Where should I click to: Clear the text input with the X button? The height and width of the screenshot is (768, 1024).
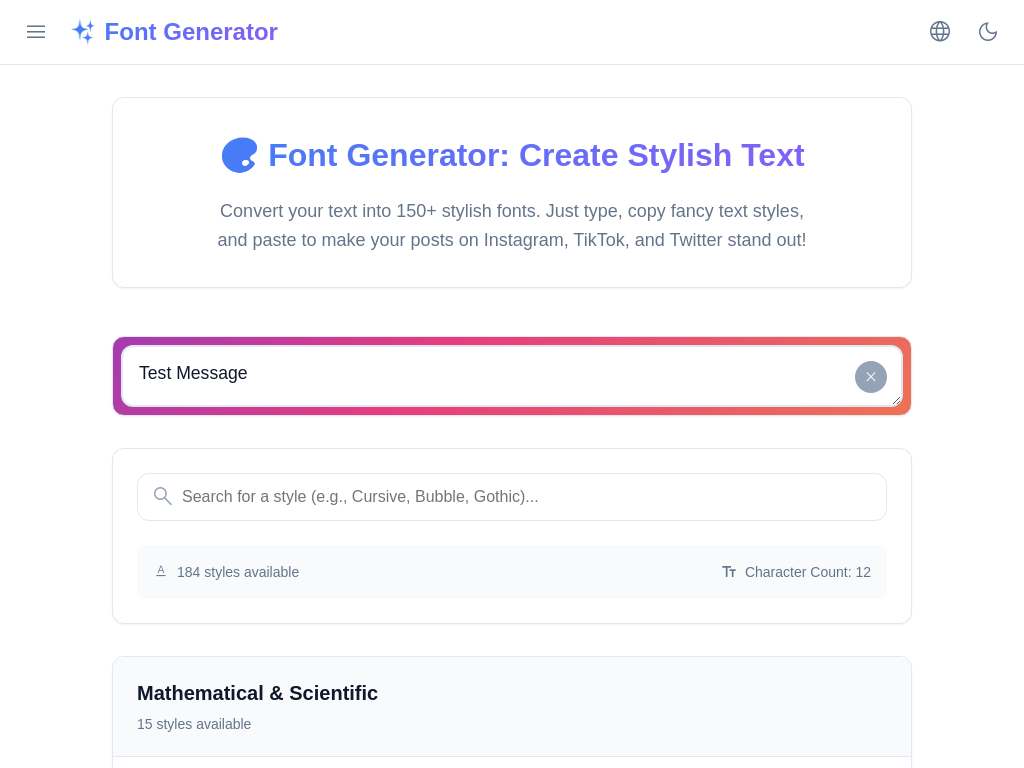[x=870, y=376]
